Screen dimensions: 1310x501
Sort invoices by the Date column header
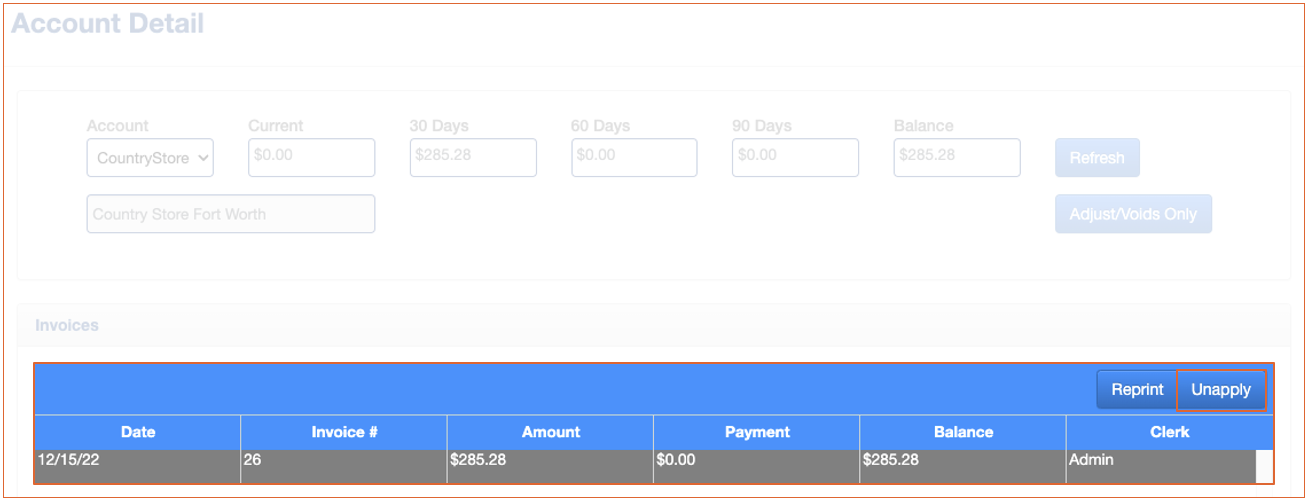click(138, 432)
